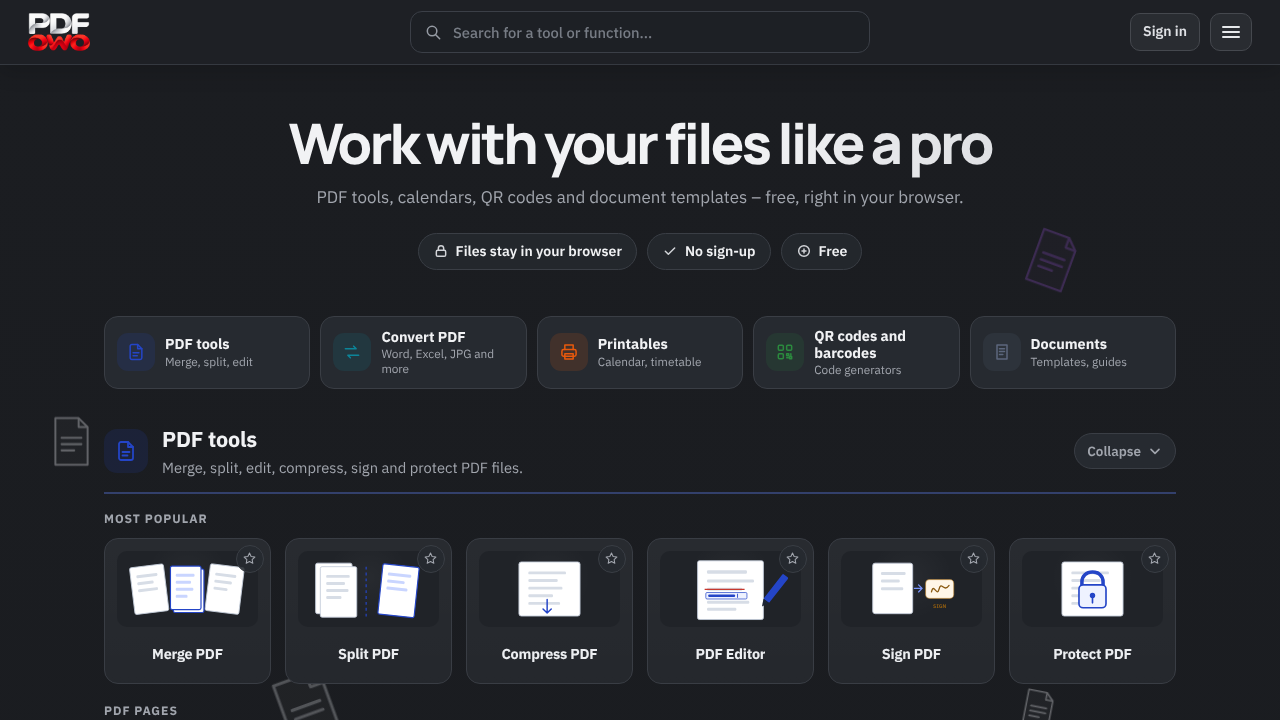The image size is (1280, 720).
Task: Open the Split PDF tool illustration
Action: point(368,589)
